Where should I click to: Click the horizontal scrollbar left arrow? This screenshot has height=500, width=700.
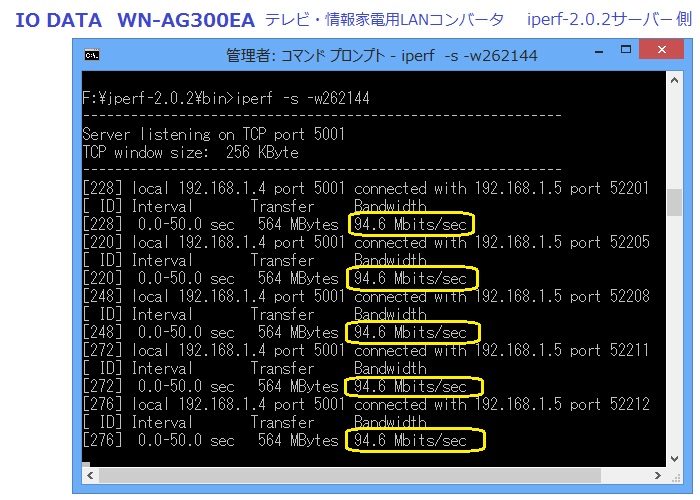(90, 475)
